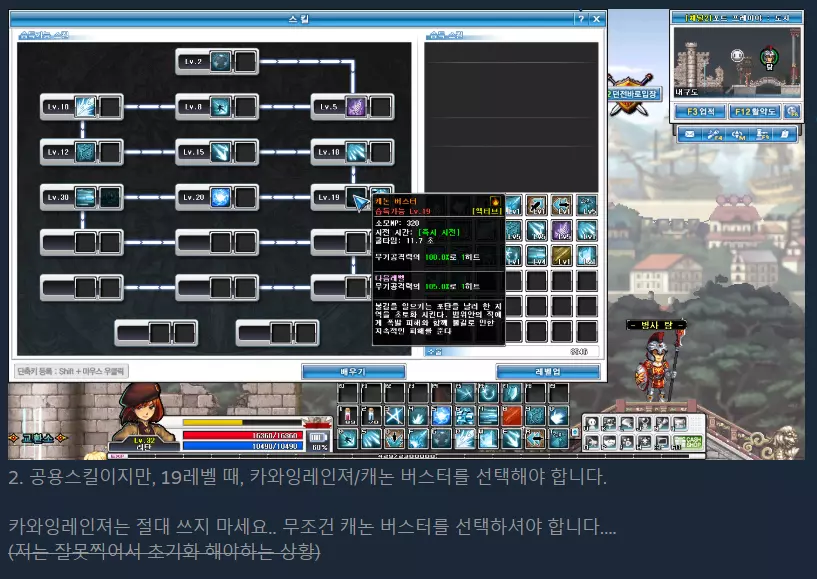The image size is (817, 579).
Task: Use the blue potion in hotbar slot 2
Action: coord(370,415)
